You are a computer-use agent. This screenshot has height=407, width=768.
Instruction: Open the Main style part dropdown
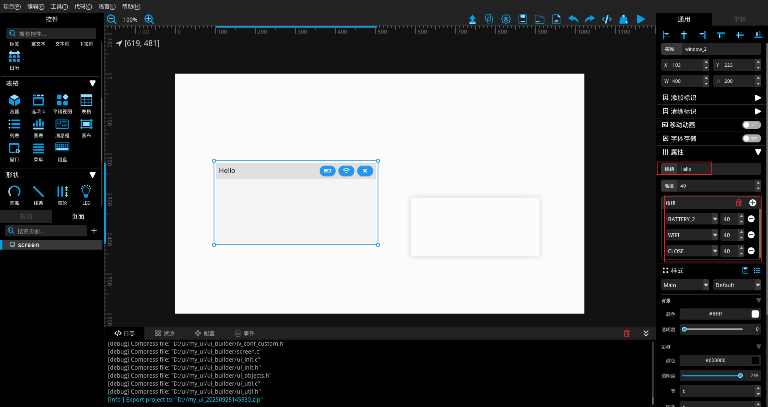click(x=685, y=285)
